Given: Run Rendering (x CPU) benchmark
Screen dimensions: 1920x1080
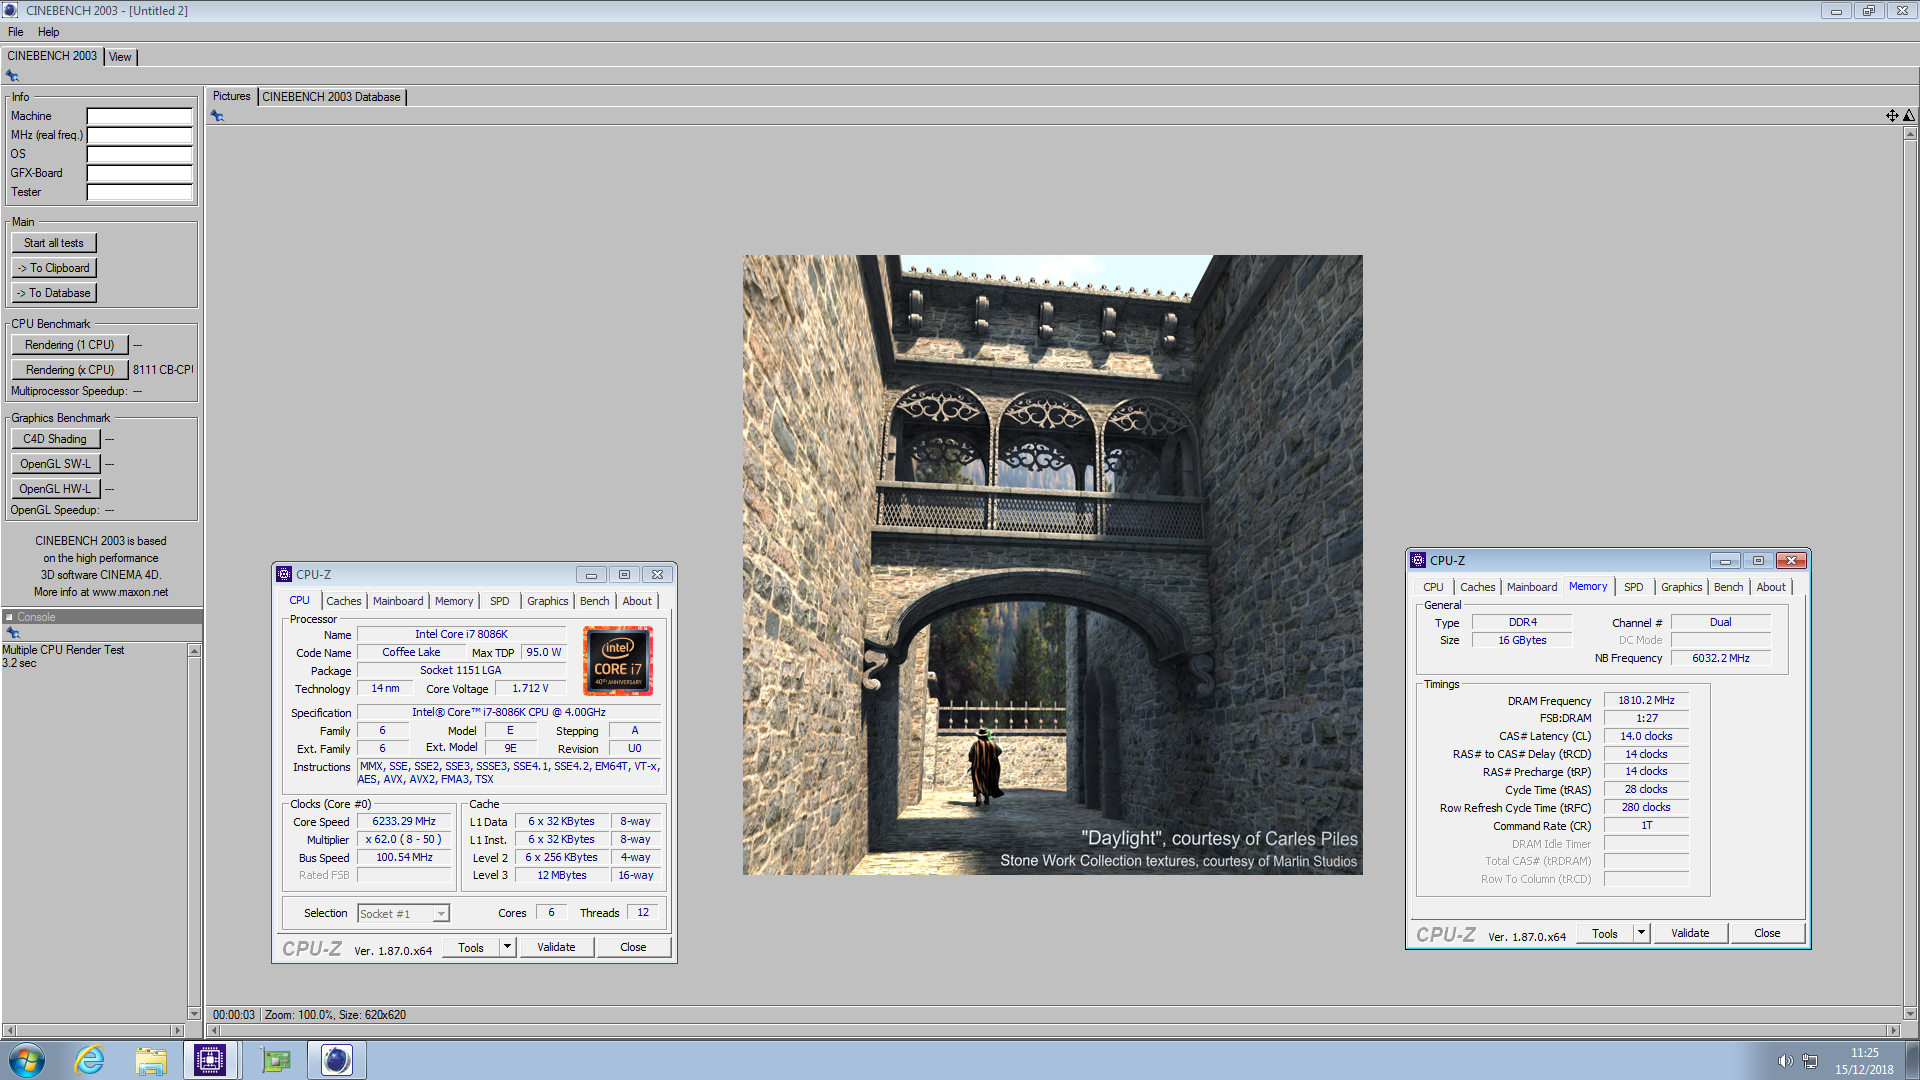Looking at the screenshot, I should (x=70, y=370).
